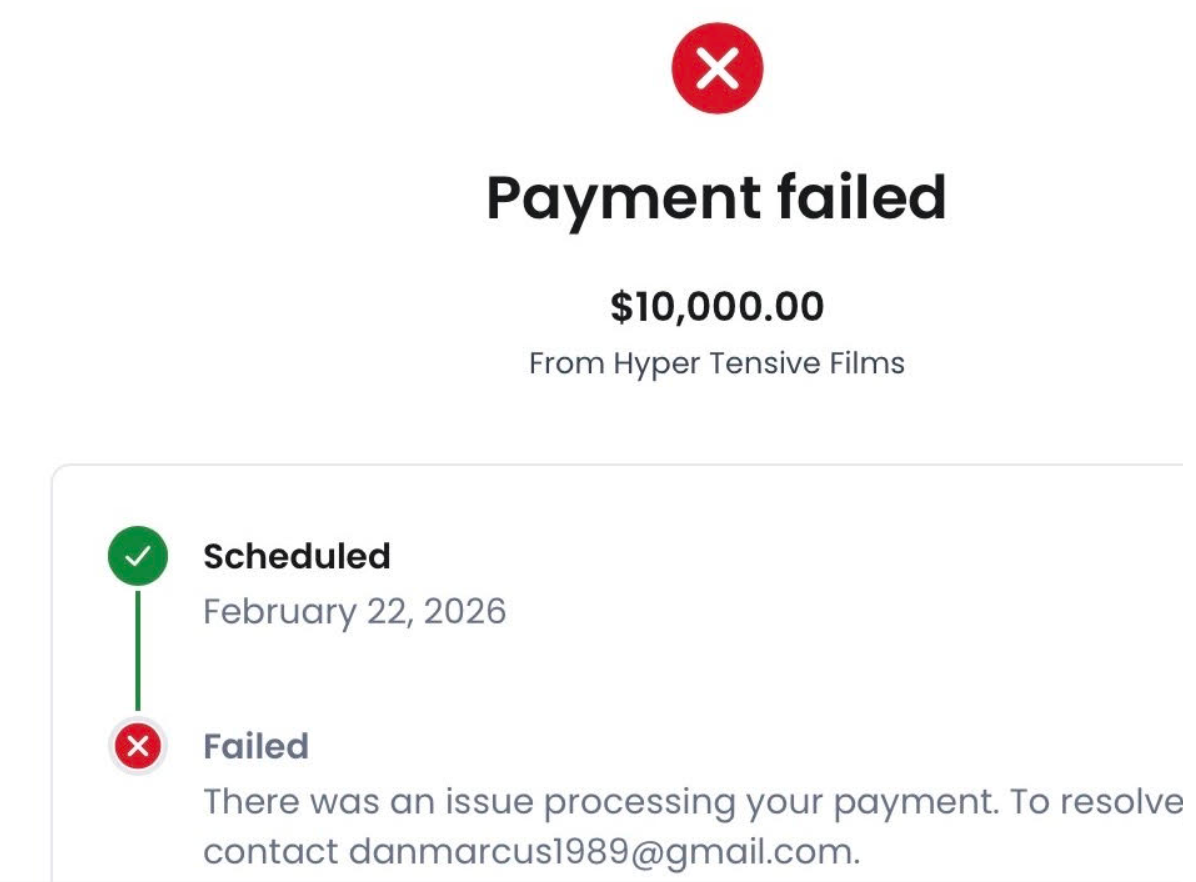Click the year 2026 in the date
The image size is (1196, 882).
(465, 611)
